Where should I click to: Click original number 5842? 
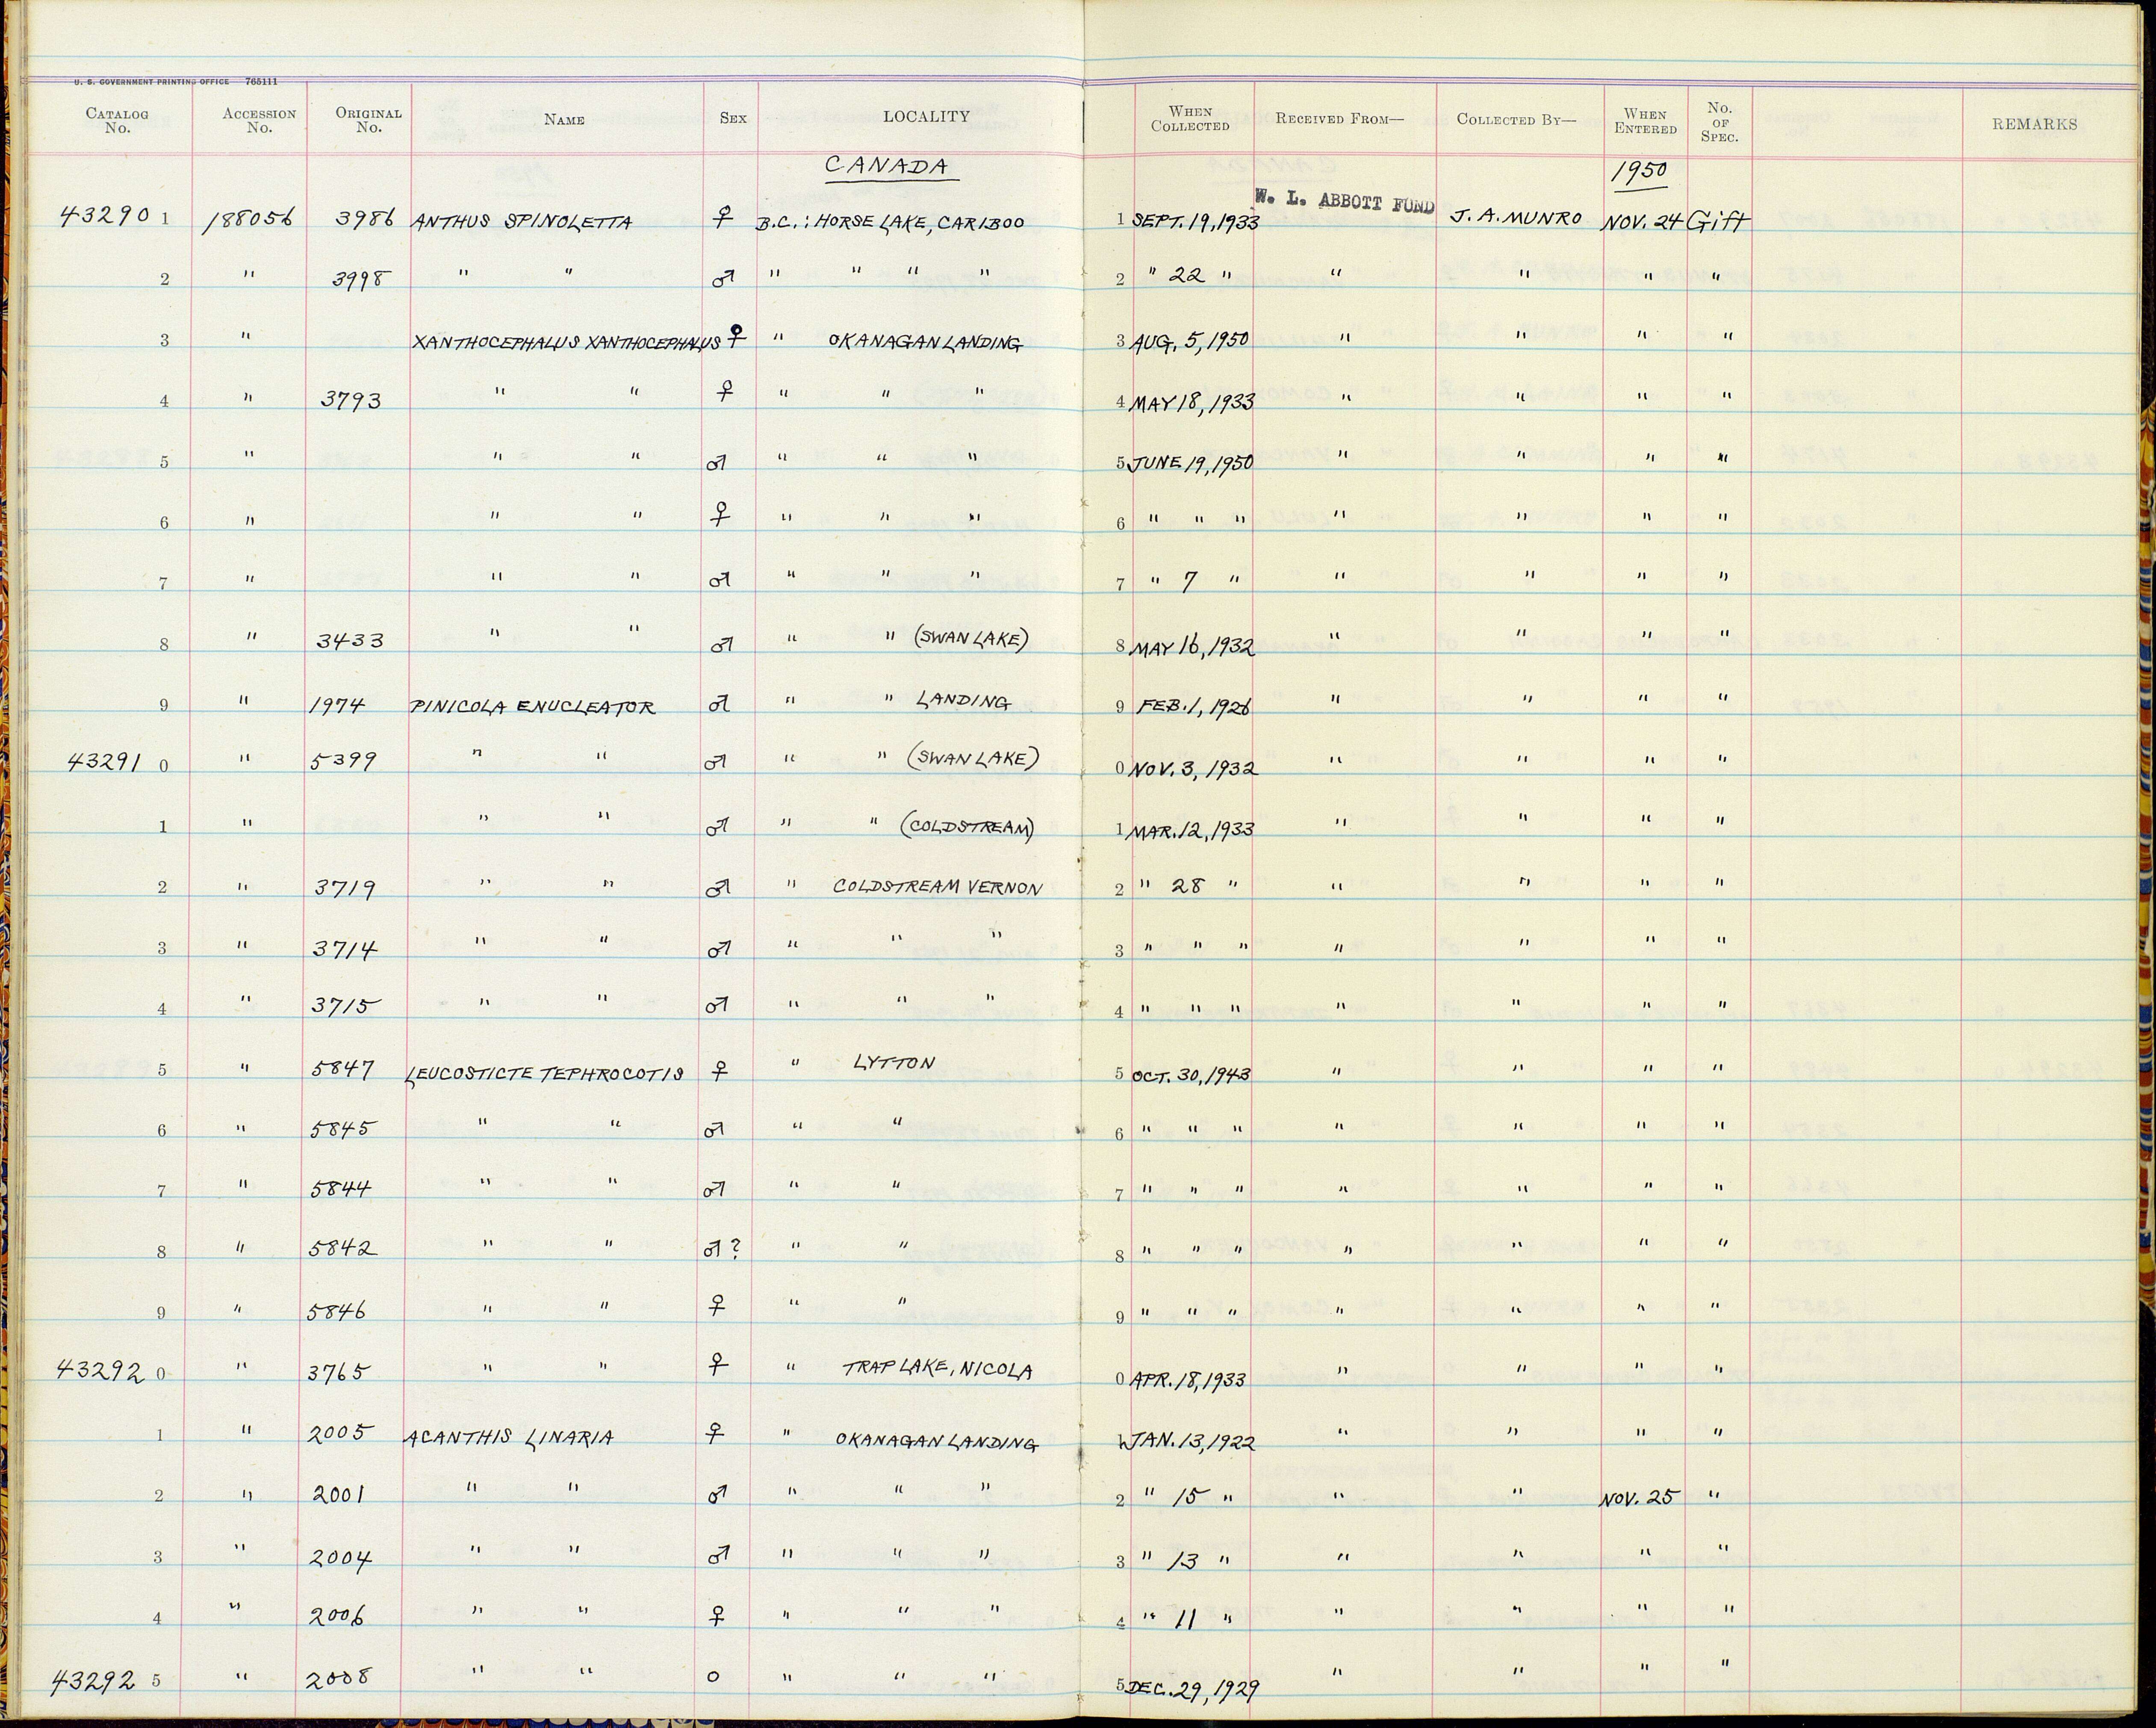coord(343,1249)
